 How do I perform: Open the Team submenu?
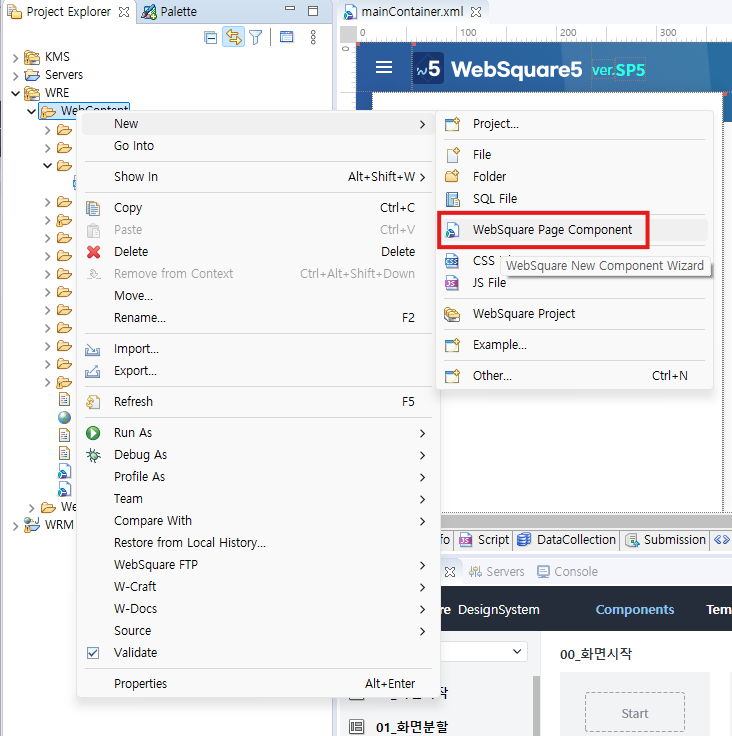point(256,499)
